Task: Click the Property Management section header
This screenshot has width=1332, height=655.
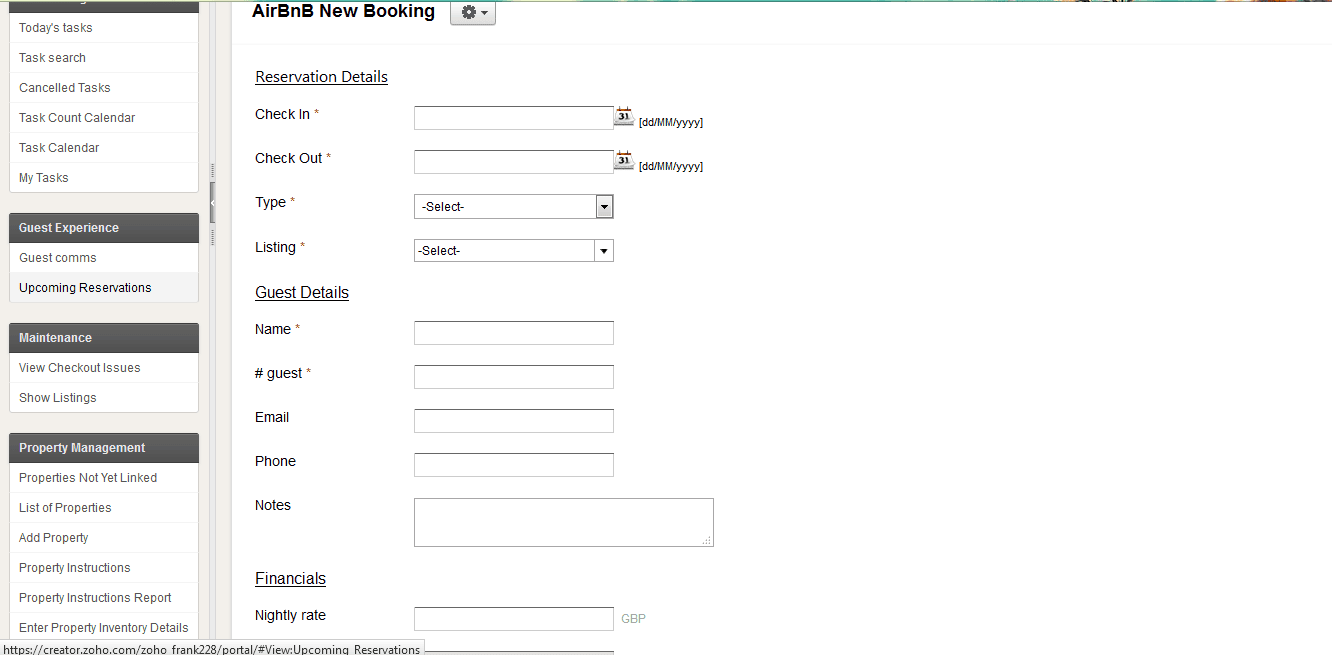Action: point(104,448)
